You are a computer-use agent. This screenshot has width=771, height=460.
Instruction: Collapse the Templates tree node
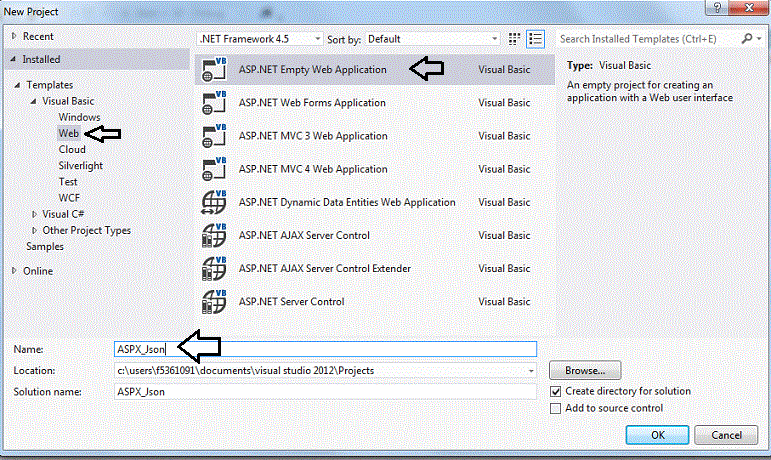click(x=17, y=85)
